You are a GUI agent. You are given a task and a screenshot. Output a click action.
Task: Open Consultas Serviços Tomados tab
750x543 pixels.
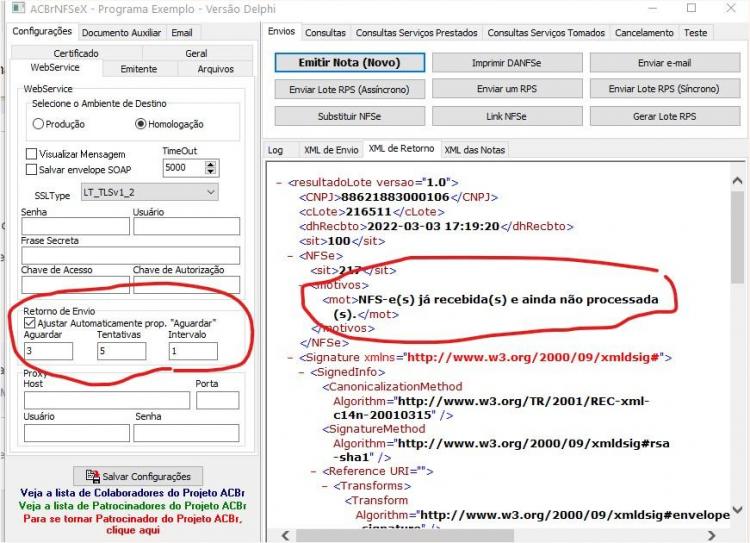(x=546, y=33)
